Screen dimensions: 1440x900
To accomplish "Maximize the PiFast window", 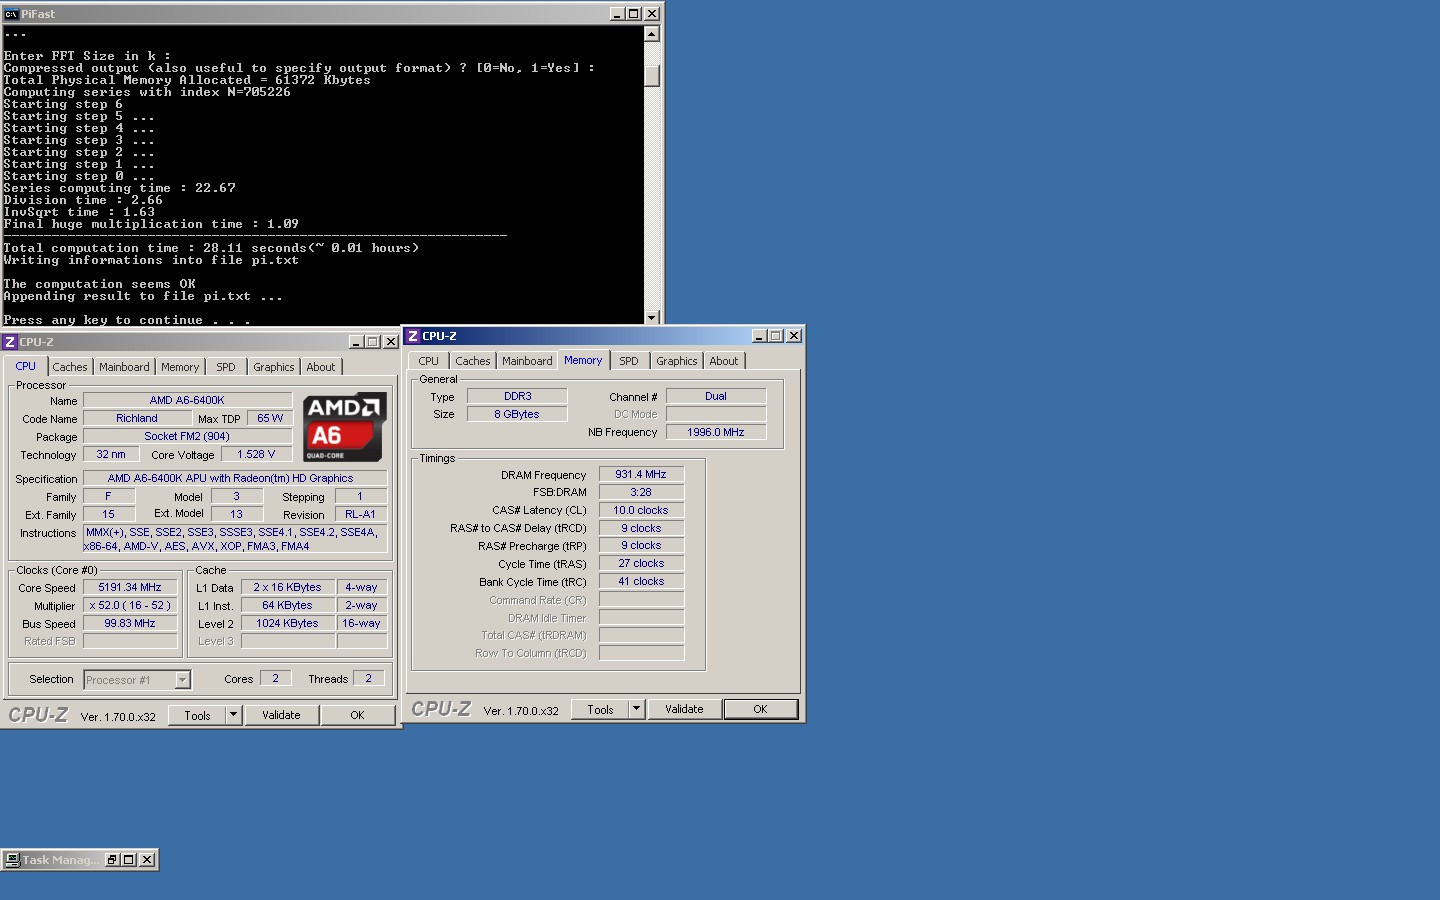I will (634, 14).
